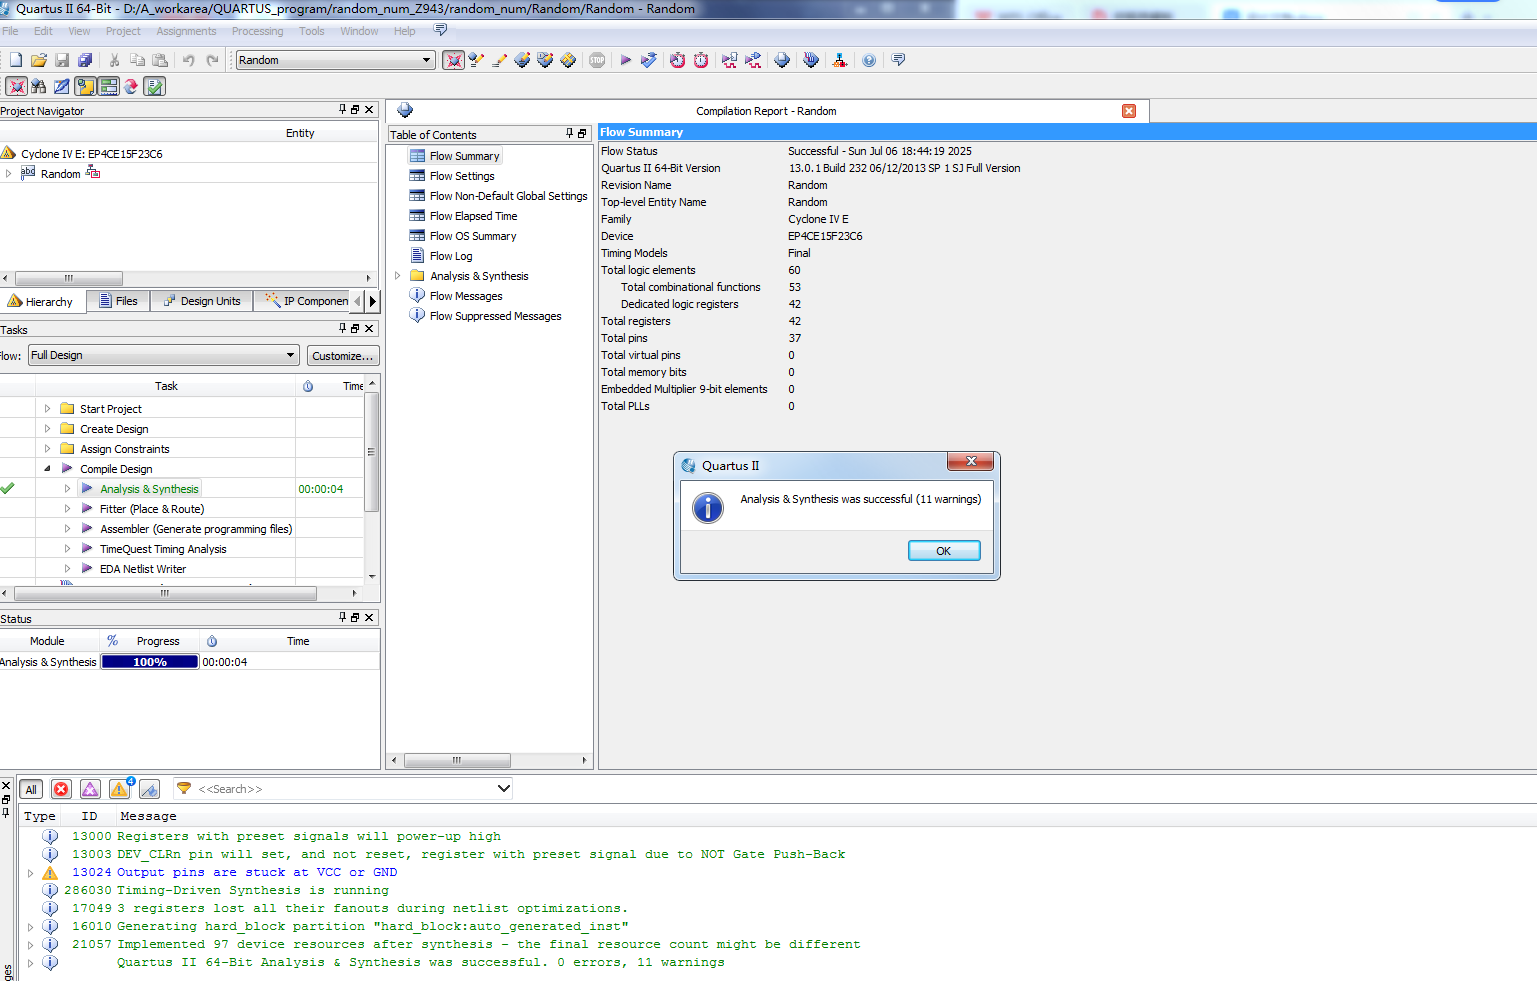This screenshot has width=1537, height=981.
Task: Open the Random revision dropdown in toolbar
Action: pyautogui.click(x=427, y=60)
